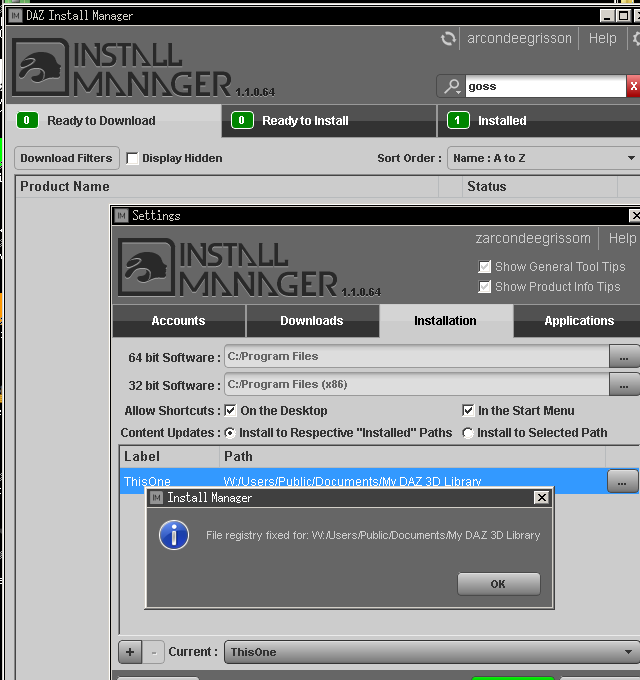Image resolution: width=640 pixels, height=680 pixels.
Task: Toggle the Show General Tool Tips checkbox
Action: 484,266
